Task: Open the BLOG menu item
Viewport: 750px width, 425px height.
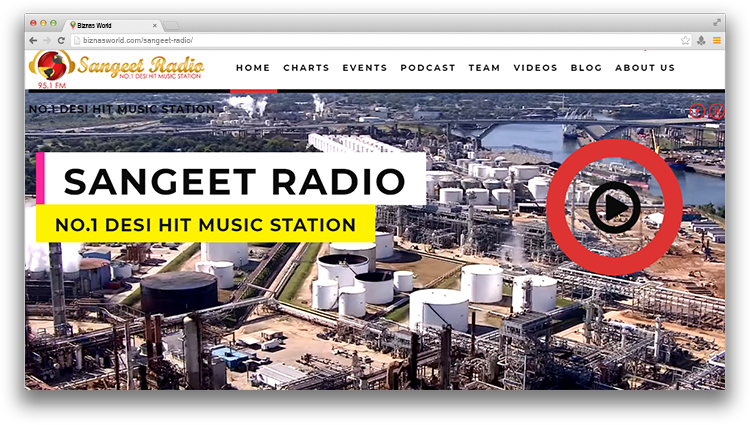Action: pyautogui.click(x=586, y=68)
